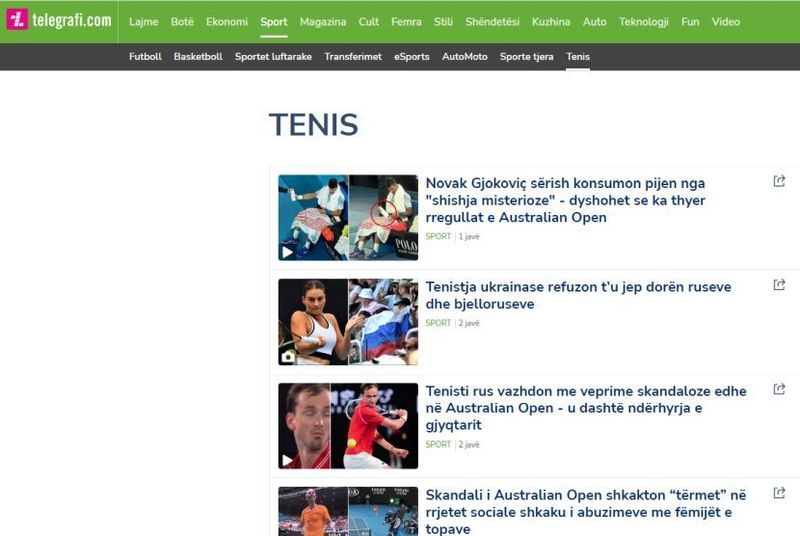The height and width of the screenshot is (536, 800).
Task: Share the Australian Open scandal article
Action: pos(779,493)
